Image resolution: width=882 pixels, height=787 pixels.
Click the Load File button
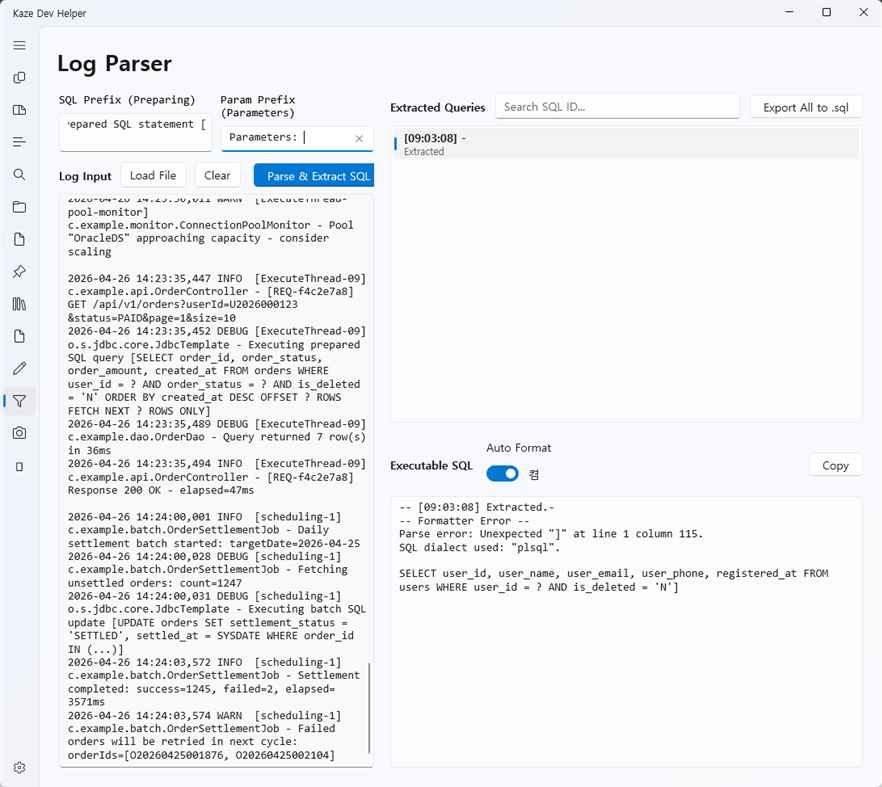coord(153,176)
